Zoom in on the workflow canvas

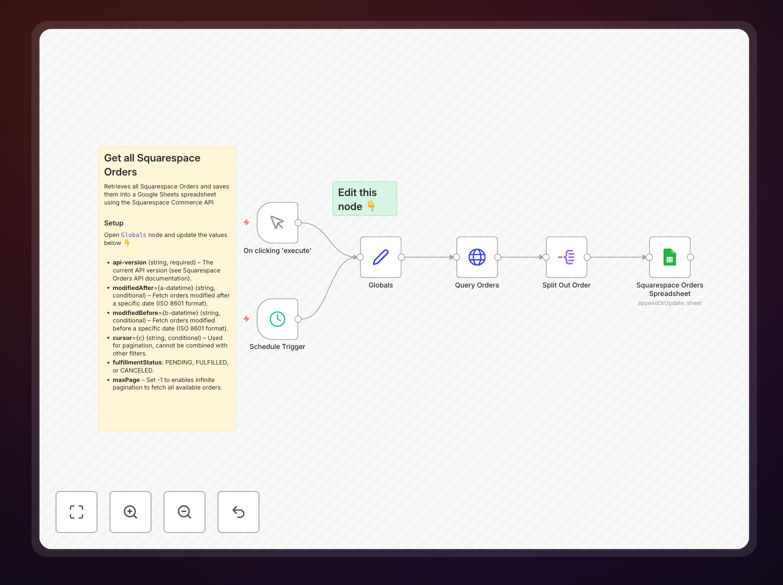(130, 512)
